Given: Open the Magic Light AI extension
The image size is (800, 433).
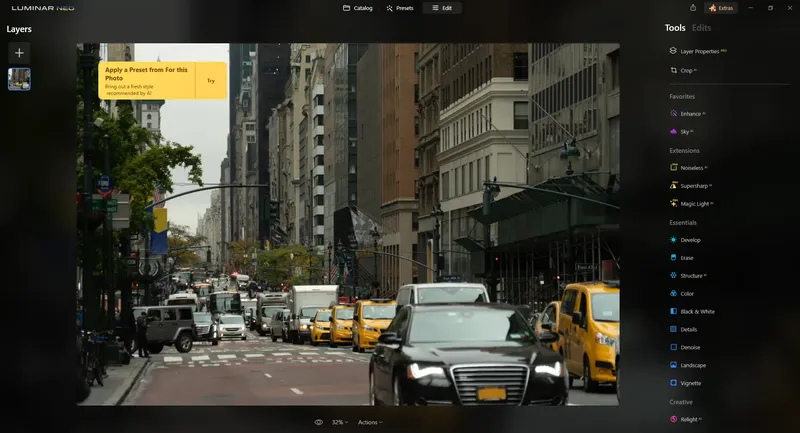Looking at the screenshot, I should tap(691, 203).
